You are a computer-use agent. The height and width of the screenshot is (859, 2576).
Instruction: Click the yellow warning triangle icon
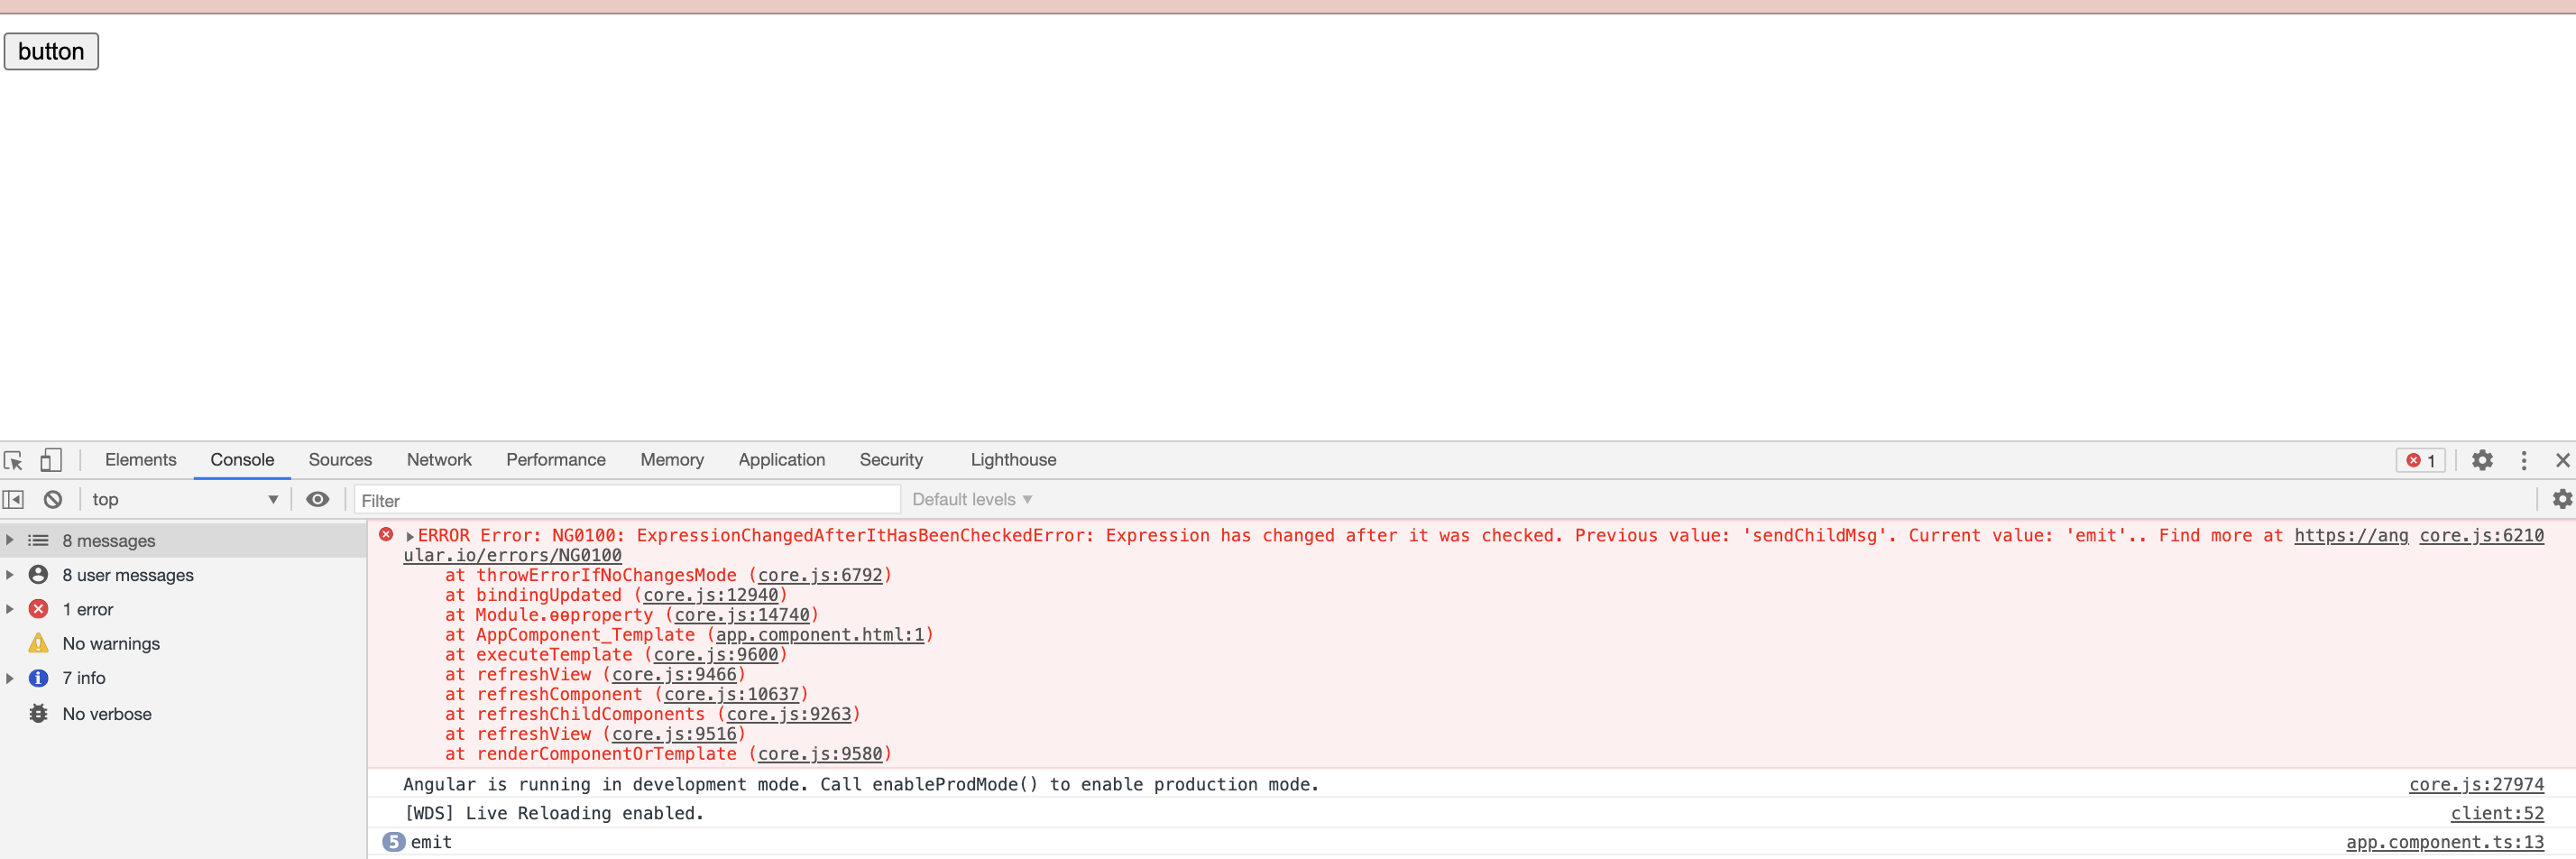[x=38, y=643]
